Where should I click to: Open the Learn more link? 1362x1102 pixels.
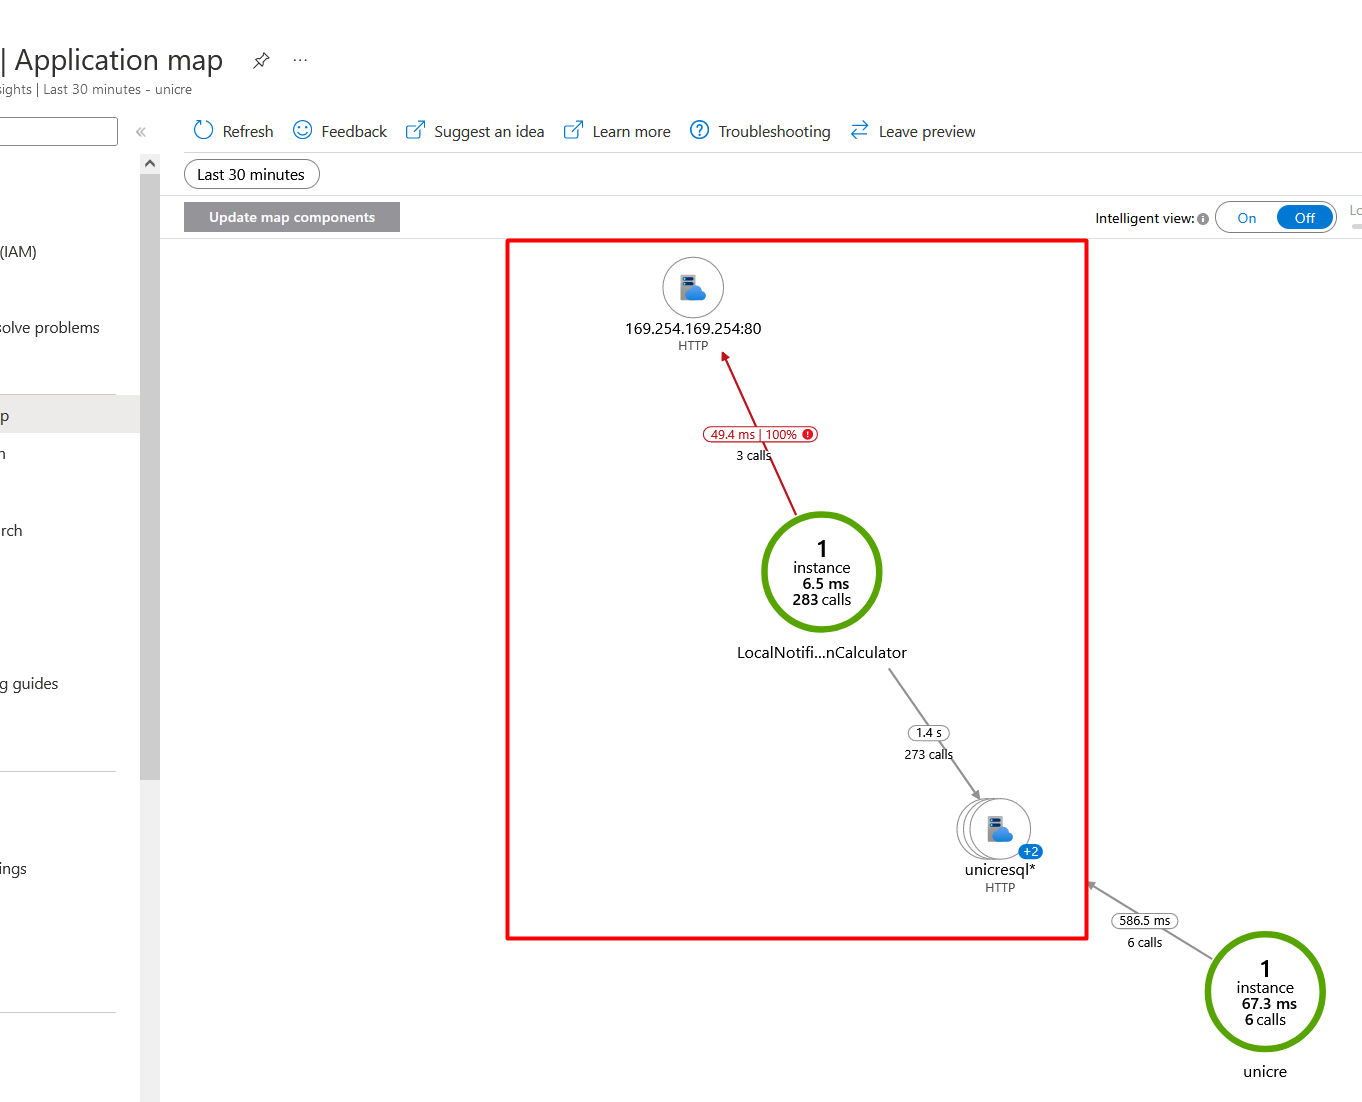631,130
